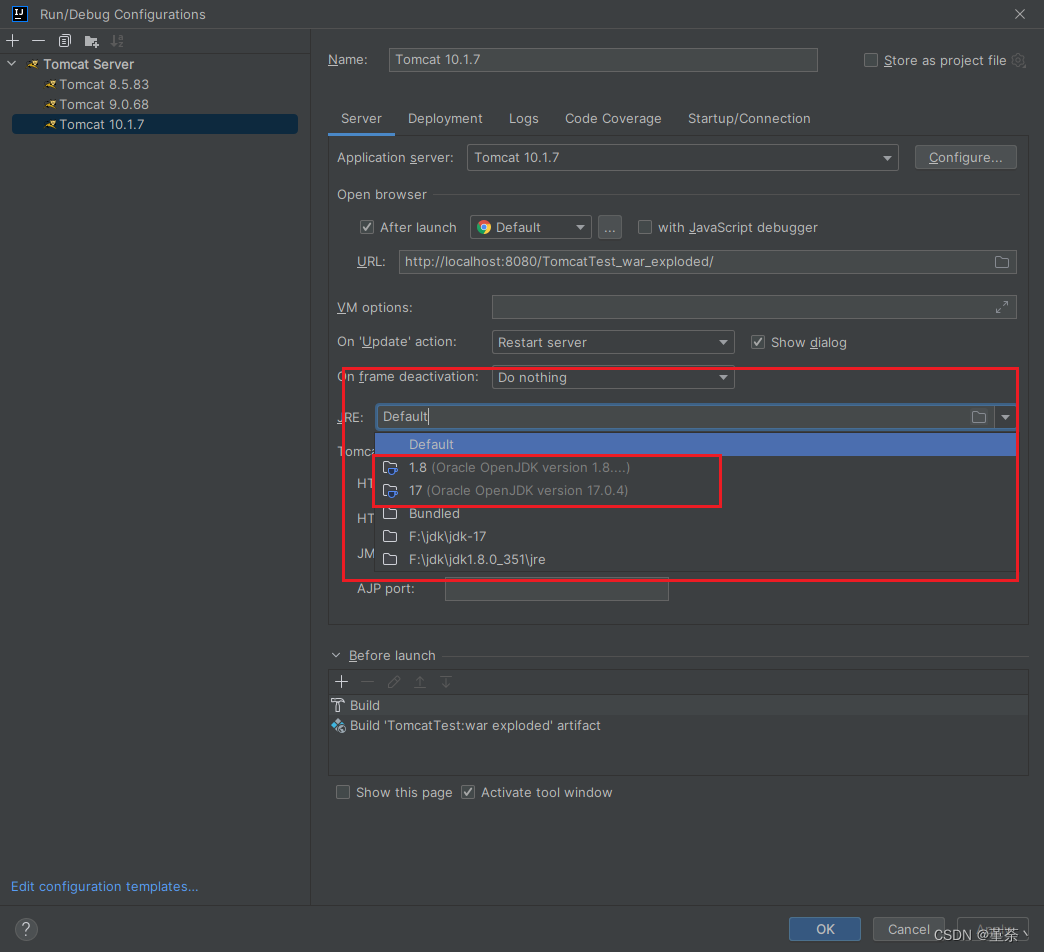Switch to Deployment tab
This screenshot has height=952, width=1044.
click(445, 119)
